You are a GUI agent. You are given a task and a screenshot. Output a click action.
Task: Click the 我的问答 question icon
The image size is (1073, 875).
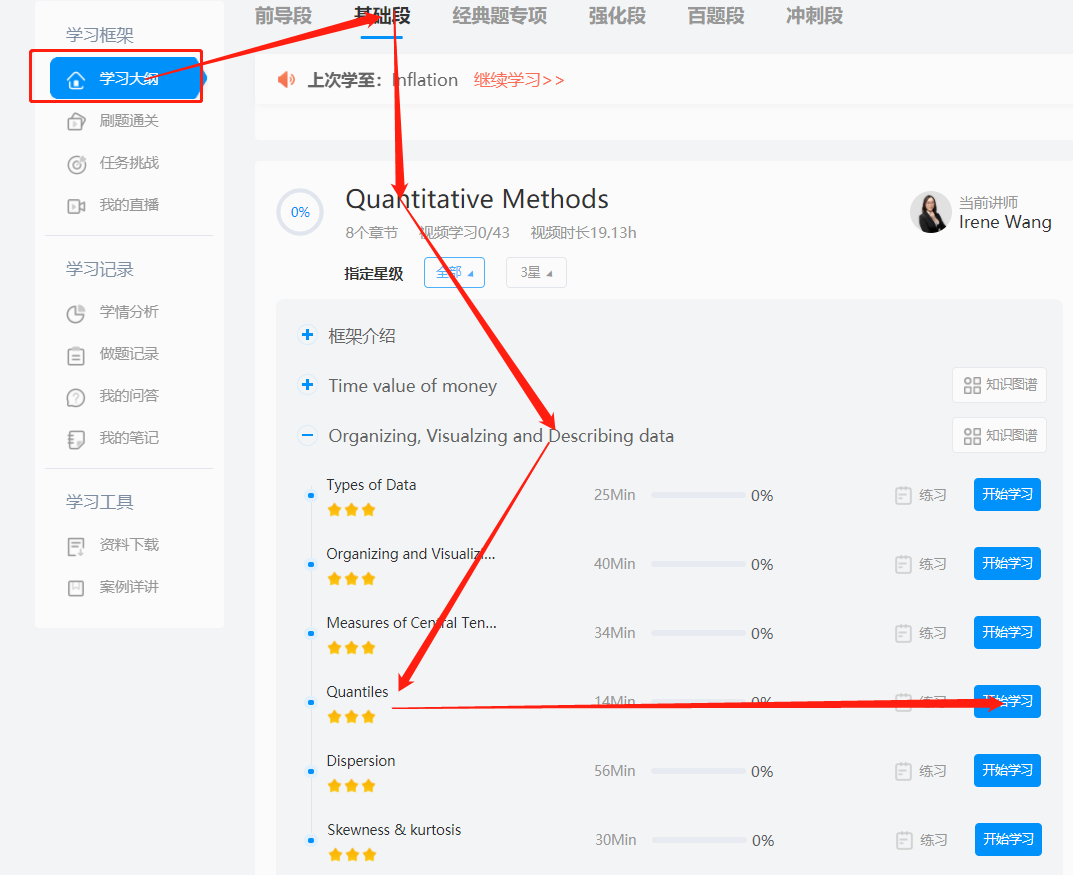[x=76, y=397]
